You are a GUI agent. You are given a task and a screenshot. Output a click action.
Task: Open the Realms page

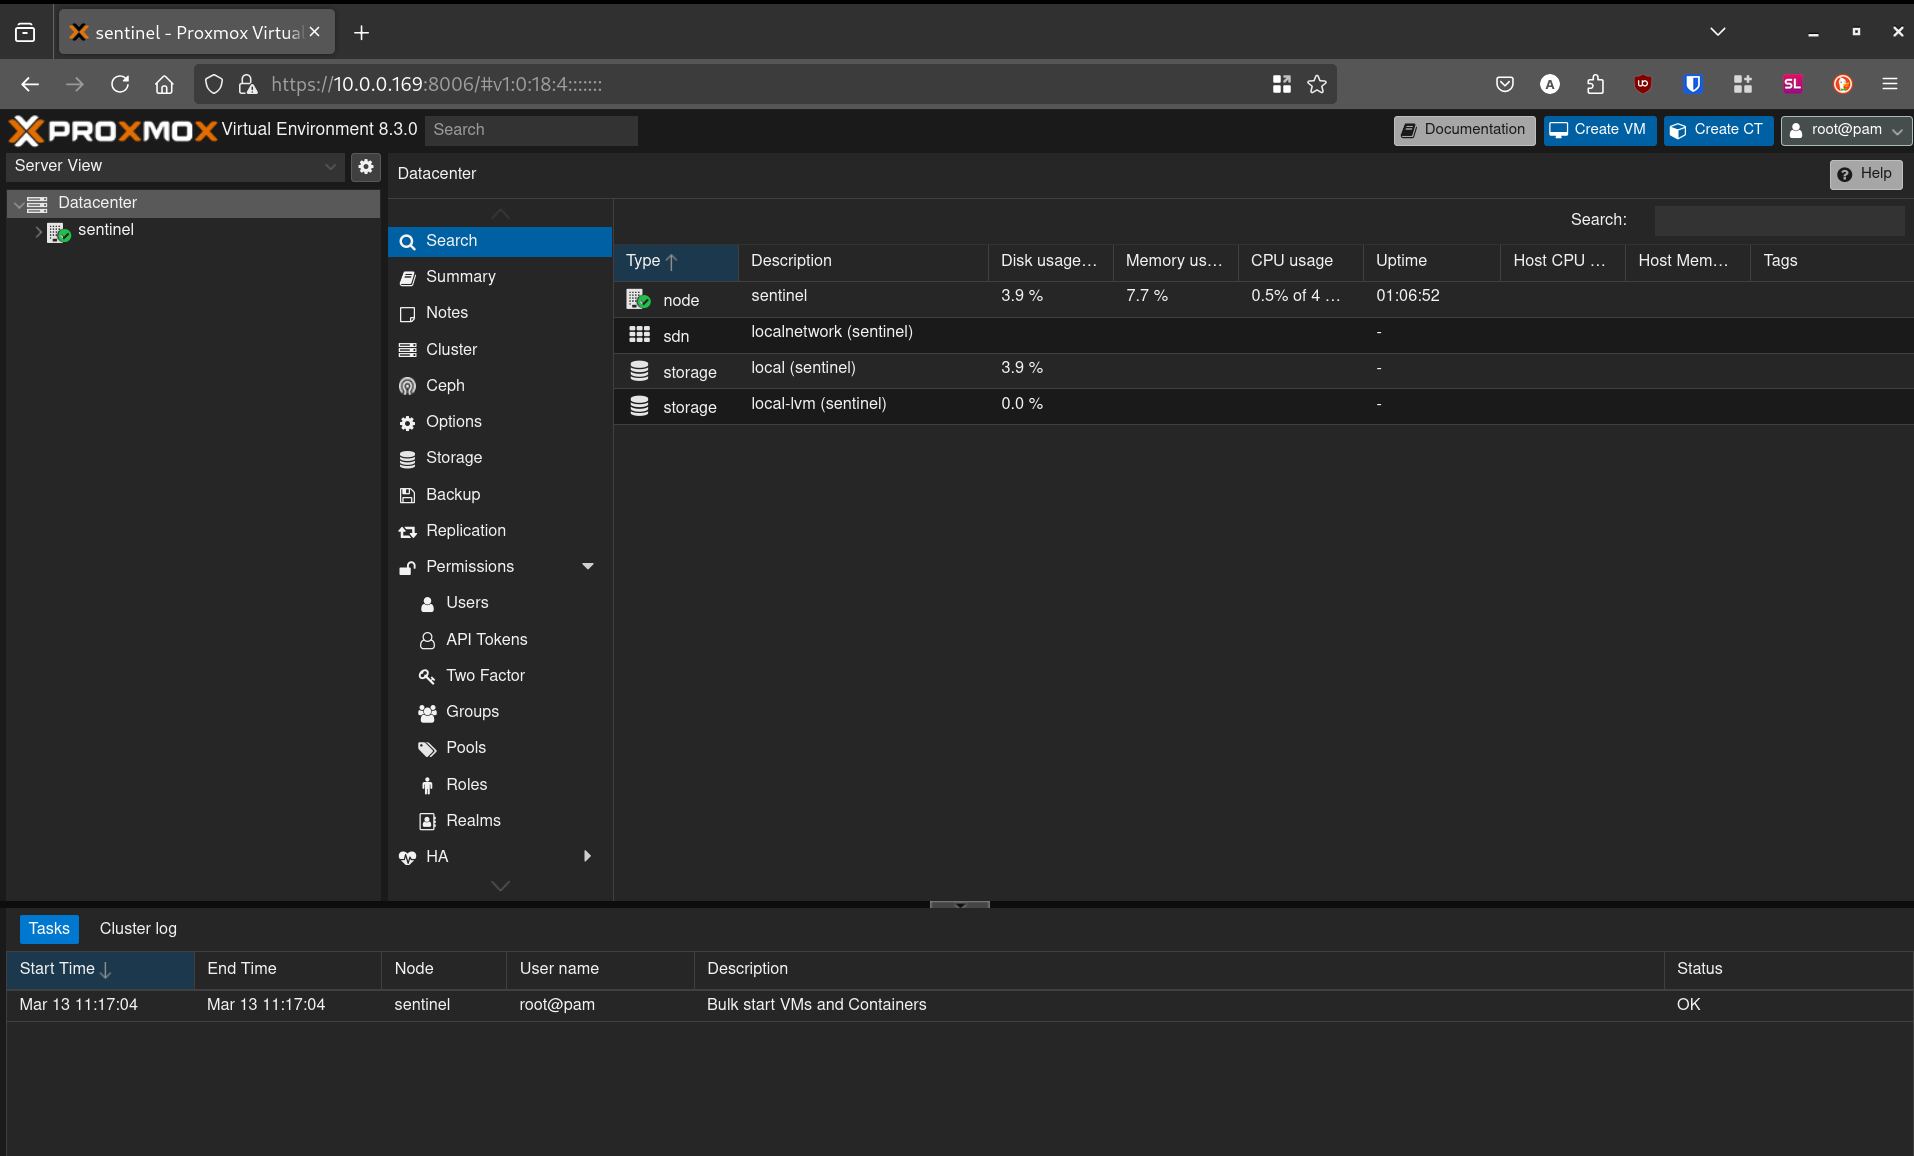[x=500, y=821]
